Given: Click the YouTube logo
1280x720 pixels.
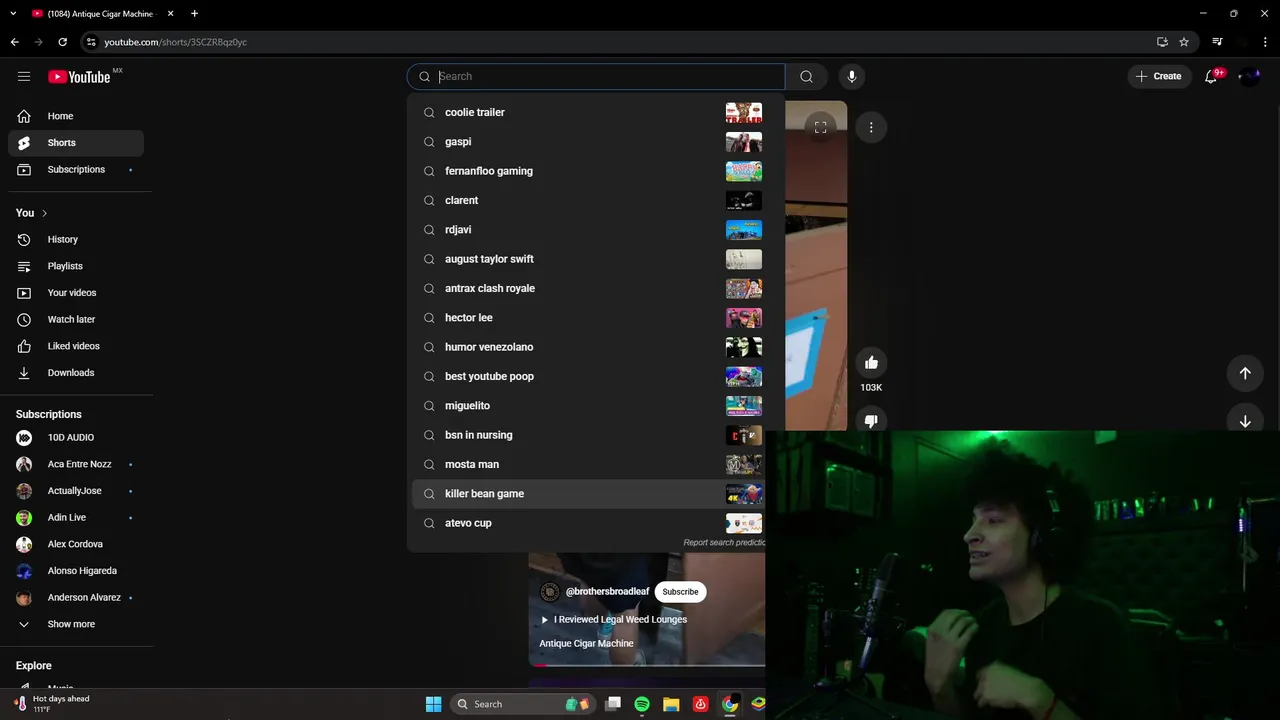Looking at the screenshot, I should [79, 77].
